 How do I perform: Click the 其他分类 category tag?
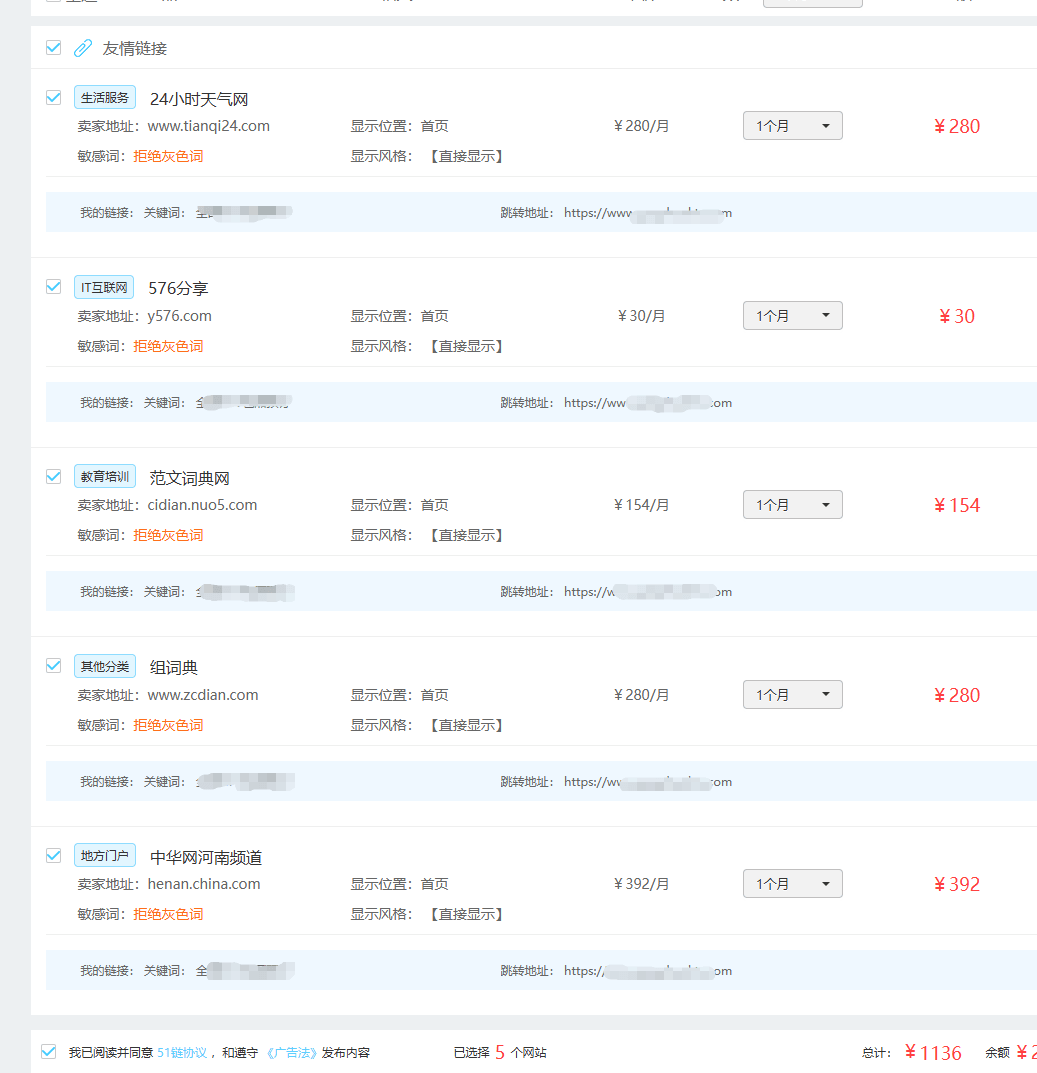tap(105, 667)
